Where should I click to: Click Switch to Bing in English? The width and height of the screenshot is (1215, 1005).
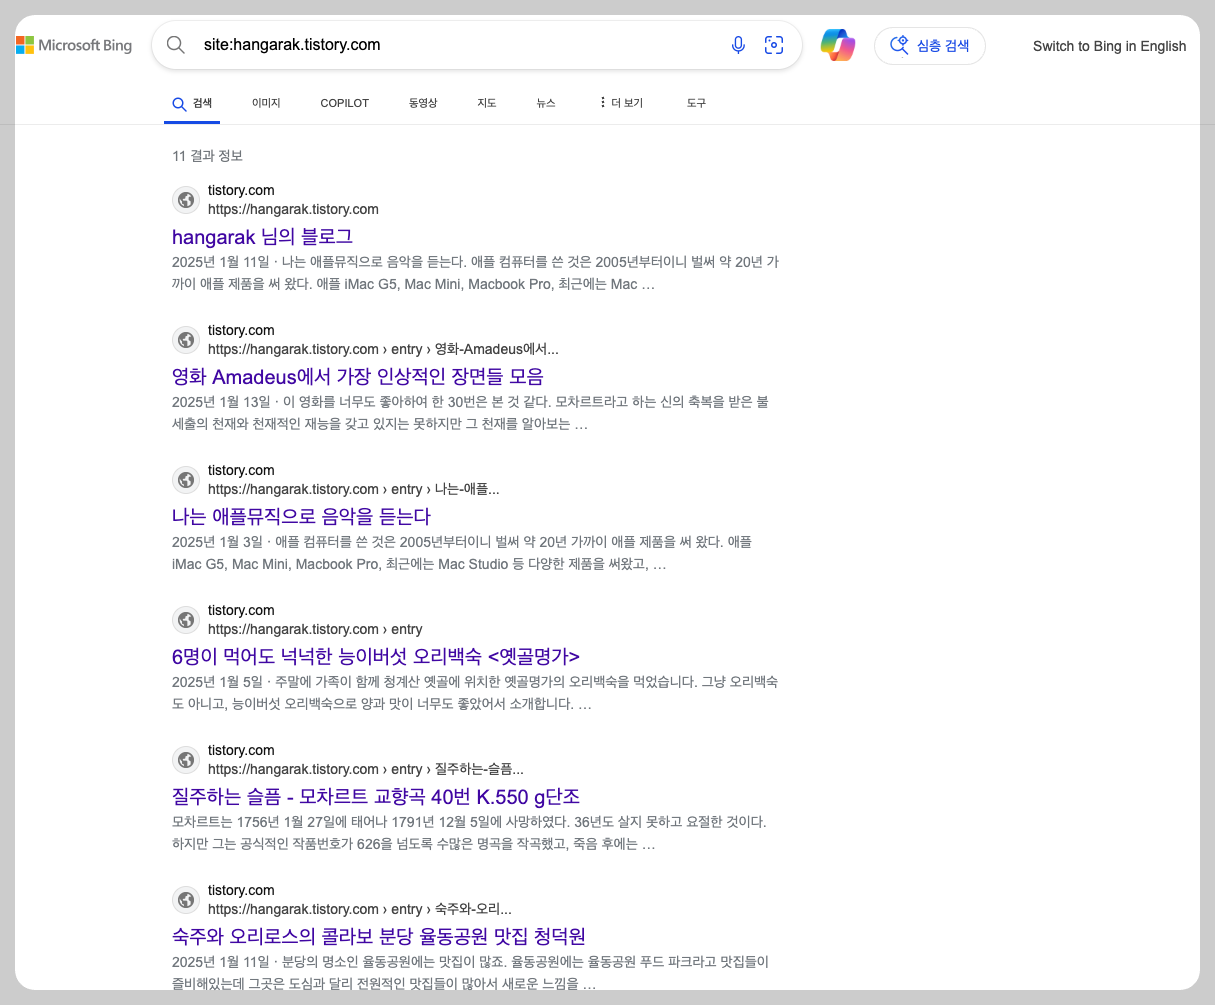(x=1109, y=46)
